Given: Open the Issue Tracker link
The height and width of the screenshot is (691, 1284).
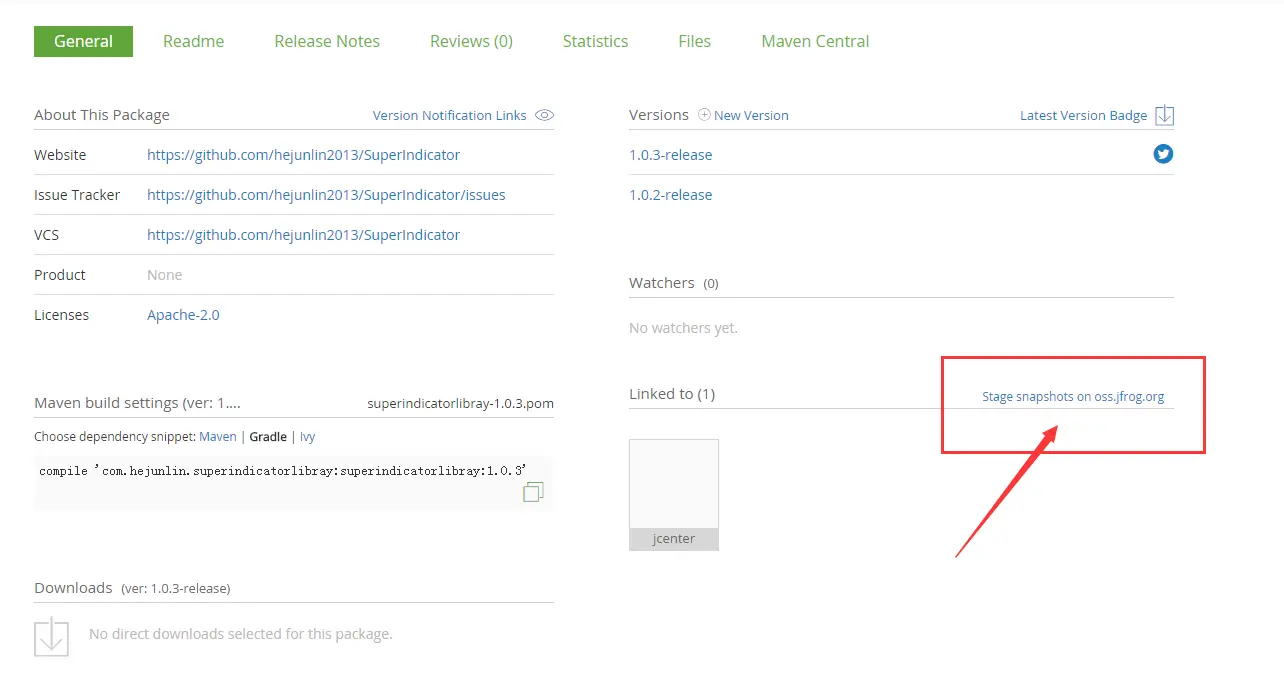Looking at the screenshot, I should 326,195.
